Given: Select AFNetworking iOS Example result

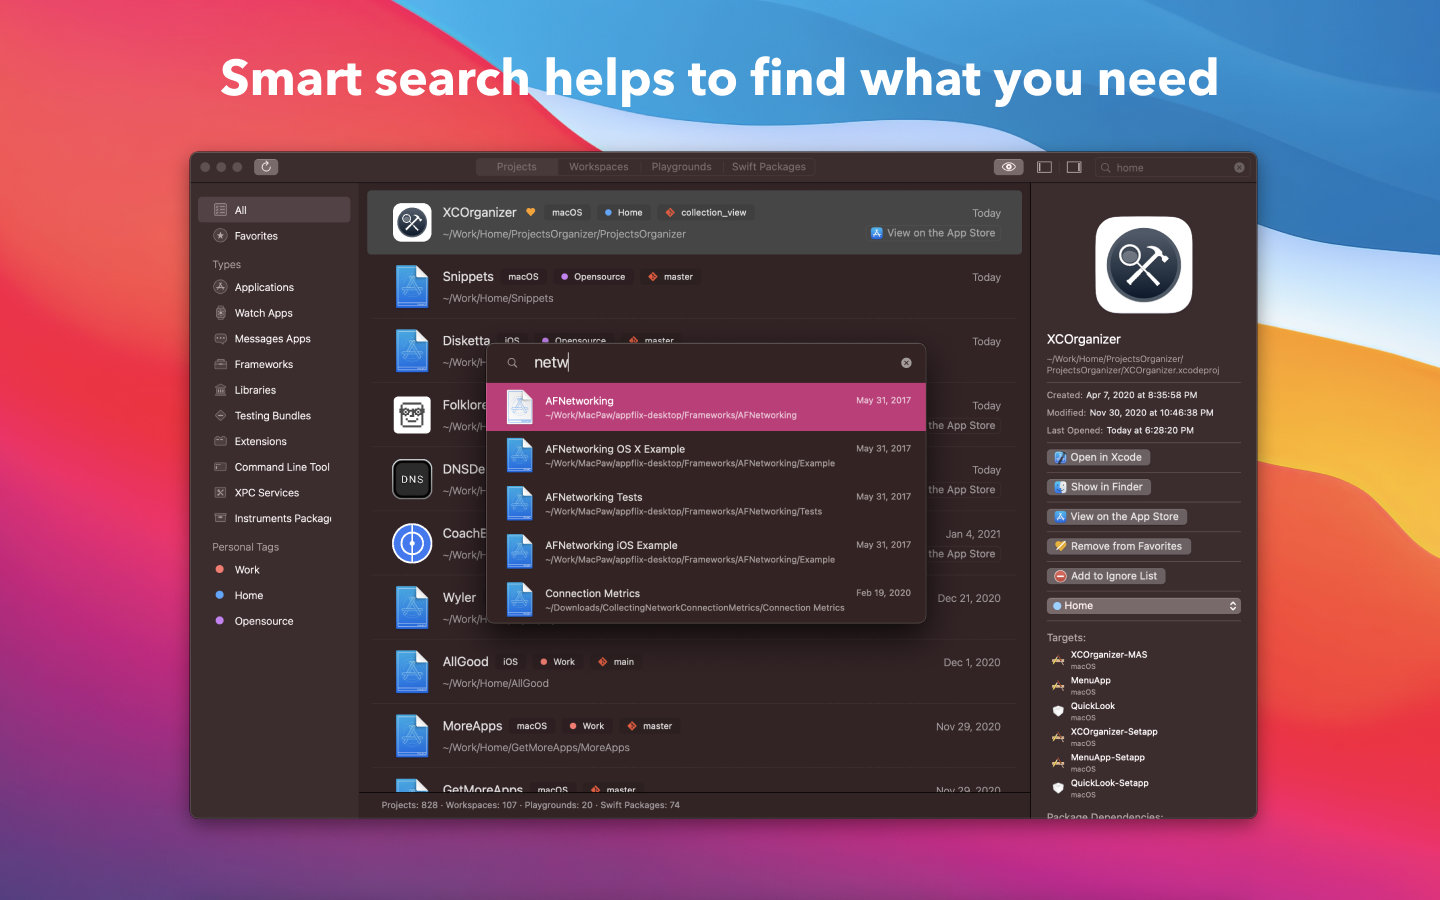Looking at the screenshot, I should coord(706,551).
